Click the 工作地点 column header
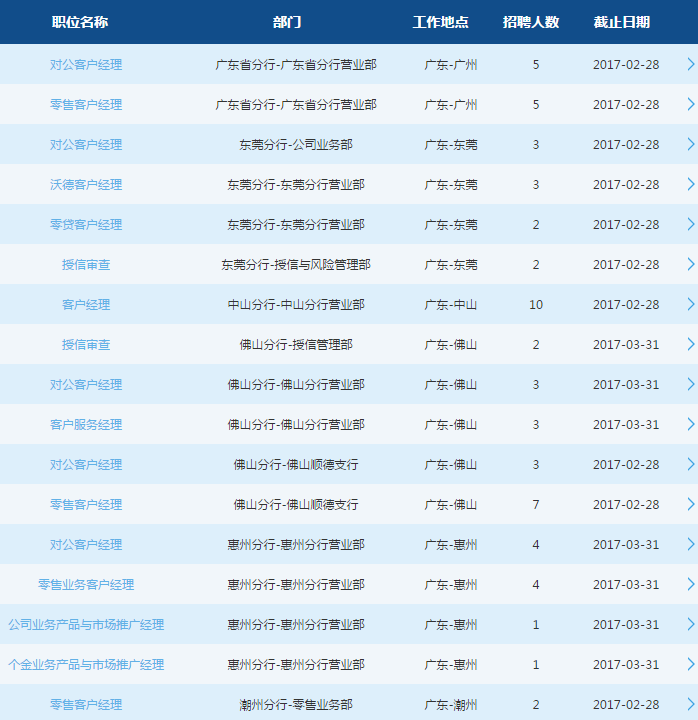 pos(440,22)
